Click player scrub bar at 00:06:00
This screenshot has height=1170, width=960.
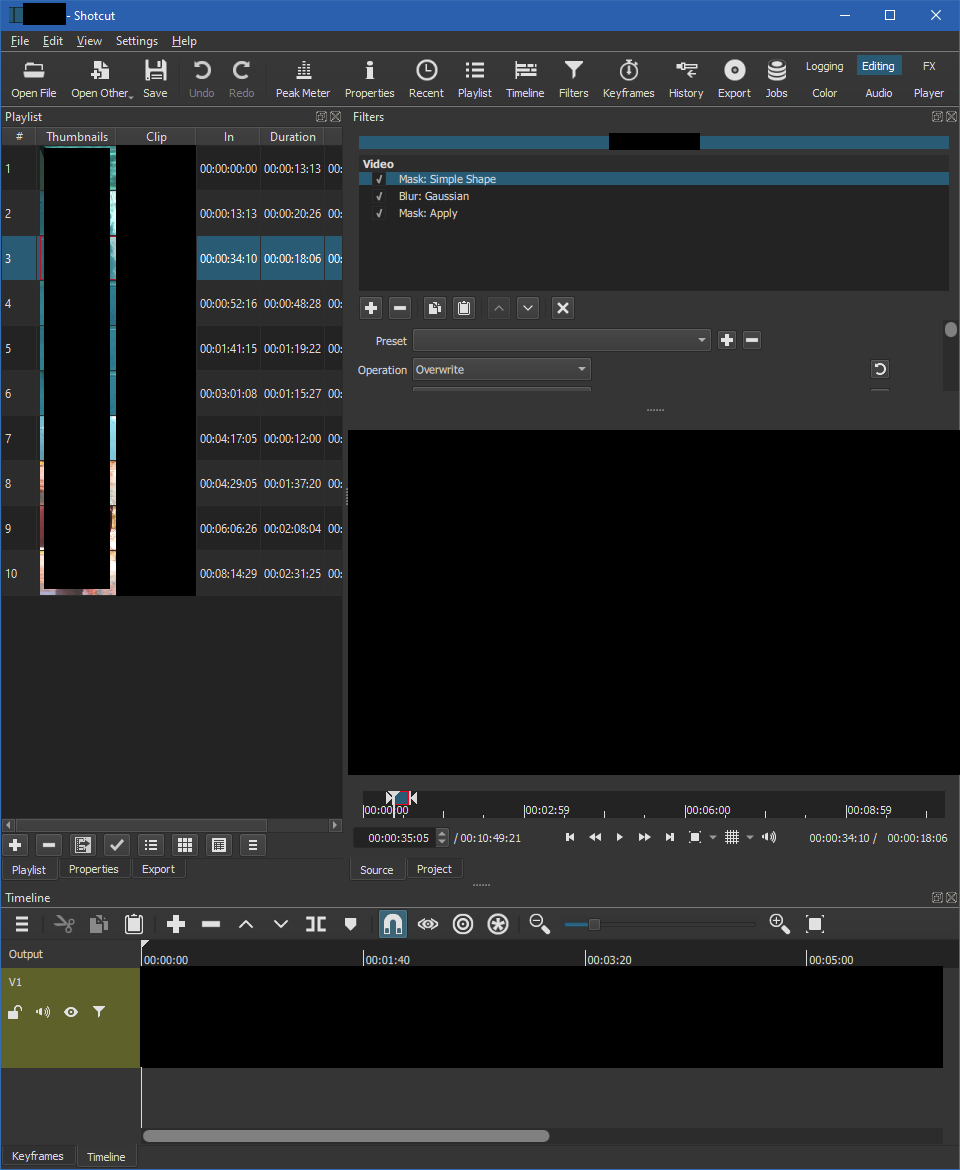686,810
